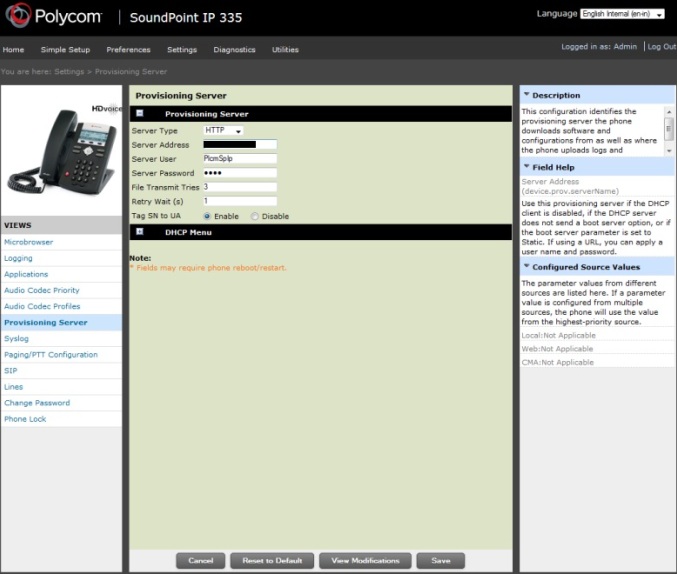
Task: Open the Preferences menu
Action: coord(128,50)
